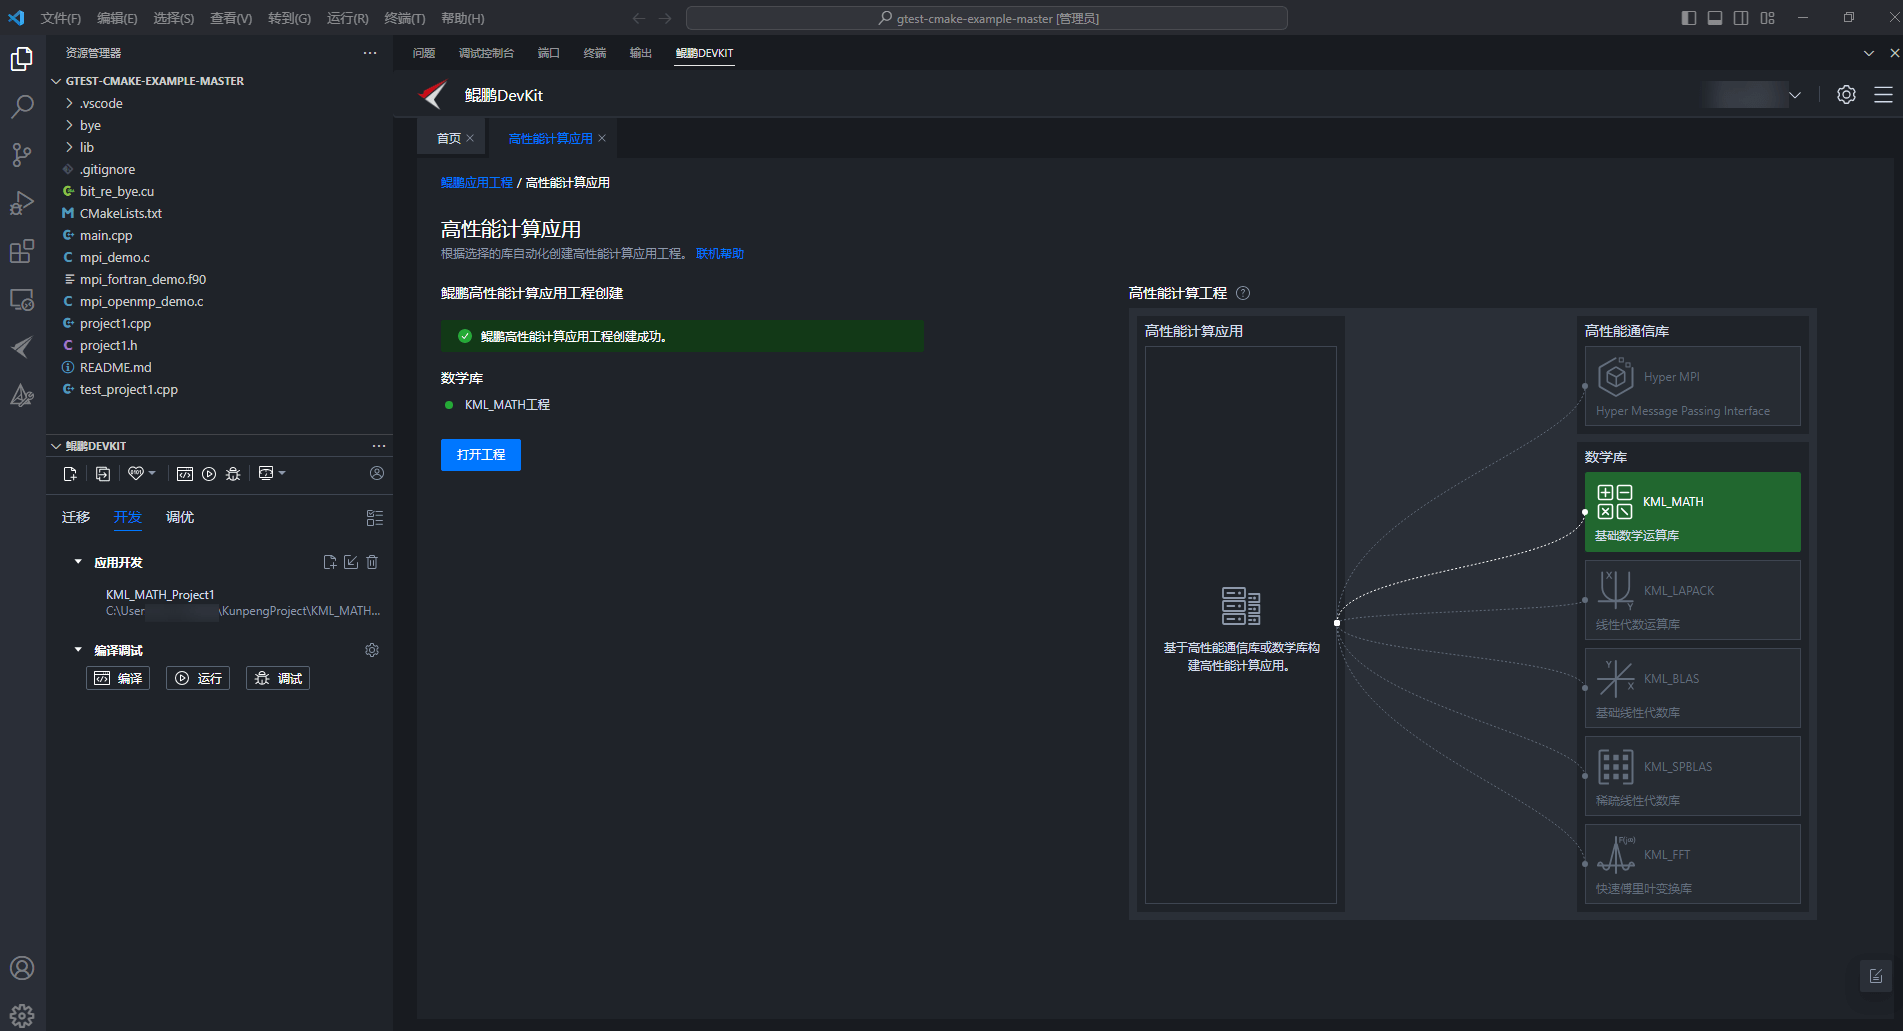
Task: Click the 编译 button
Action: (118, 678)
